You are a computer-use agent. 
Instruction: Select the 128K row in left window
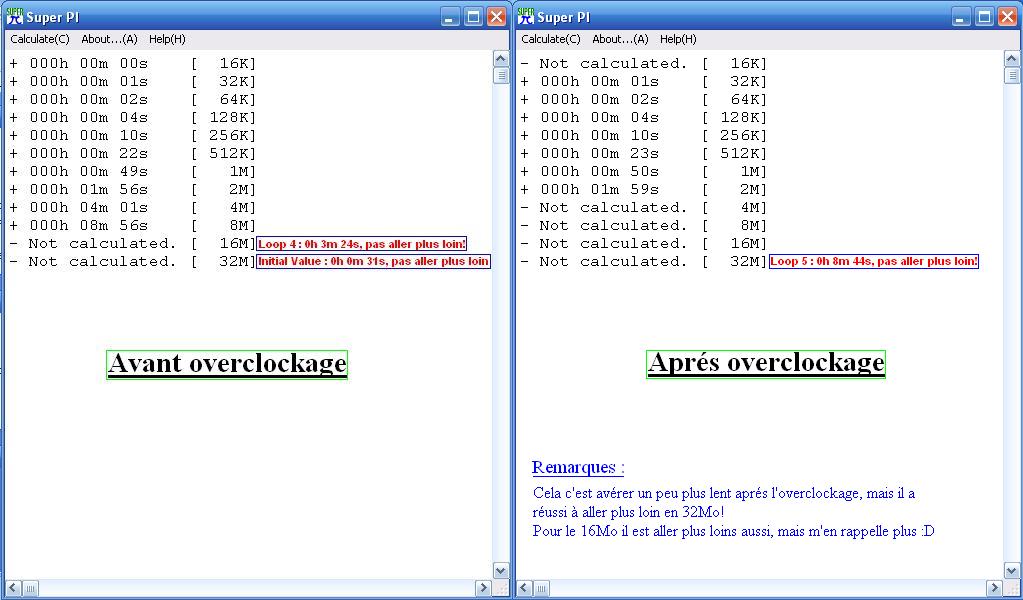tap(132, 117)
